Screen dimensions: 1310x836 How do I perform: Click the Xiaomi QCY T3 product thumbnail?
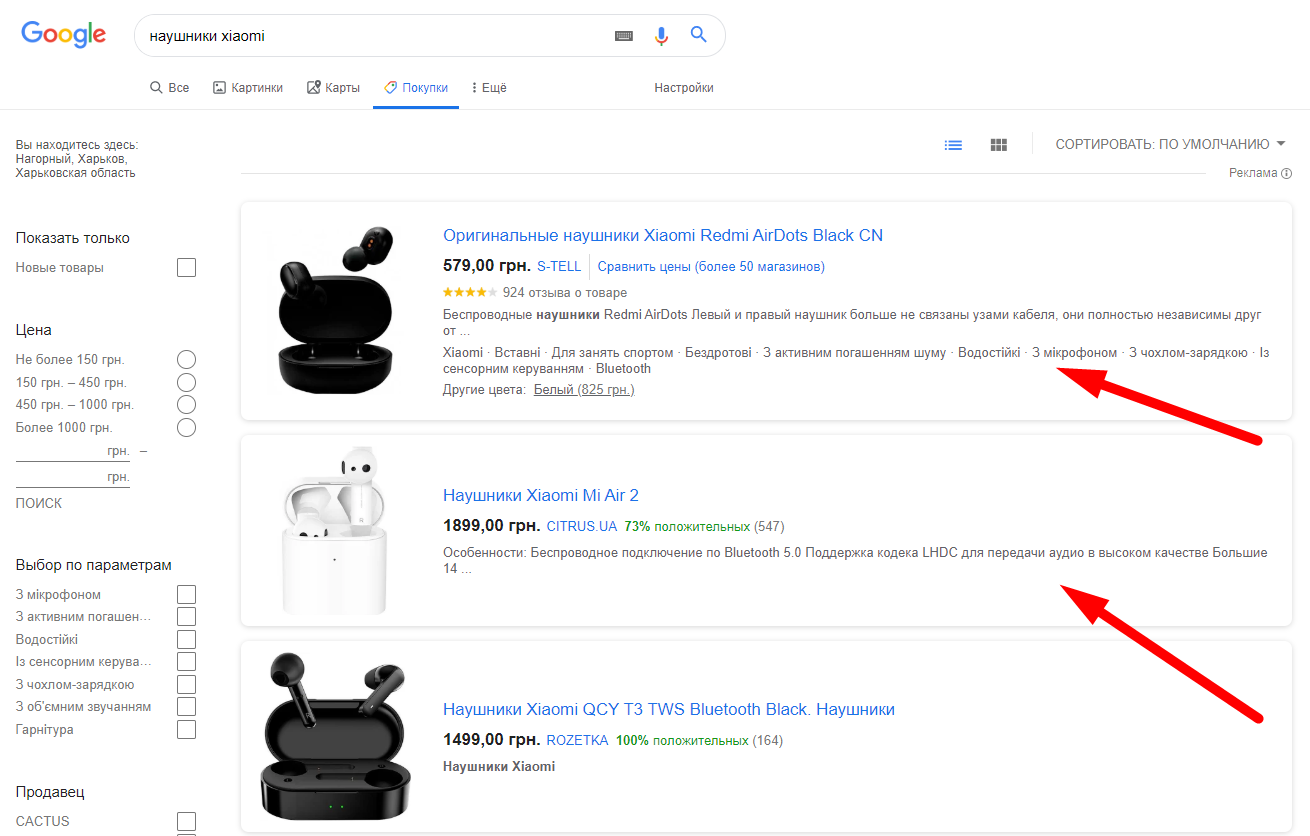(335, 736)
